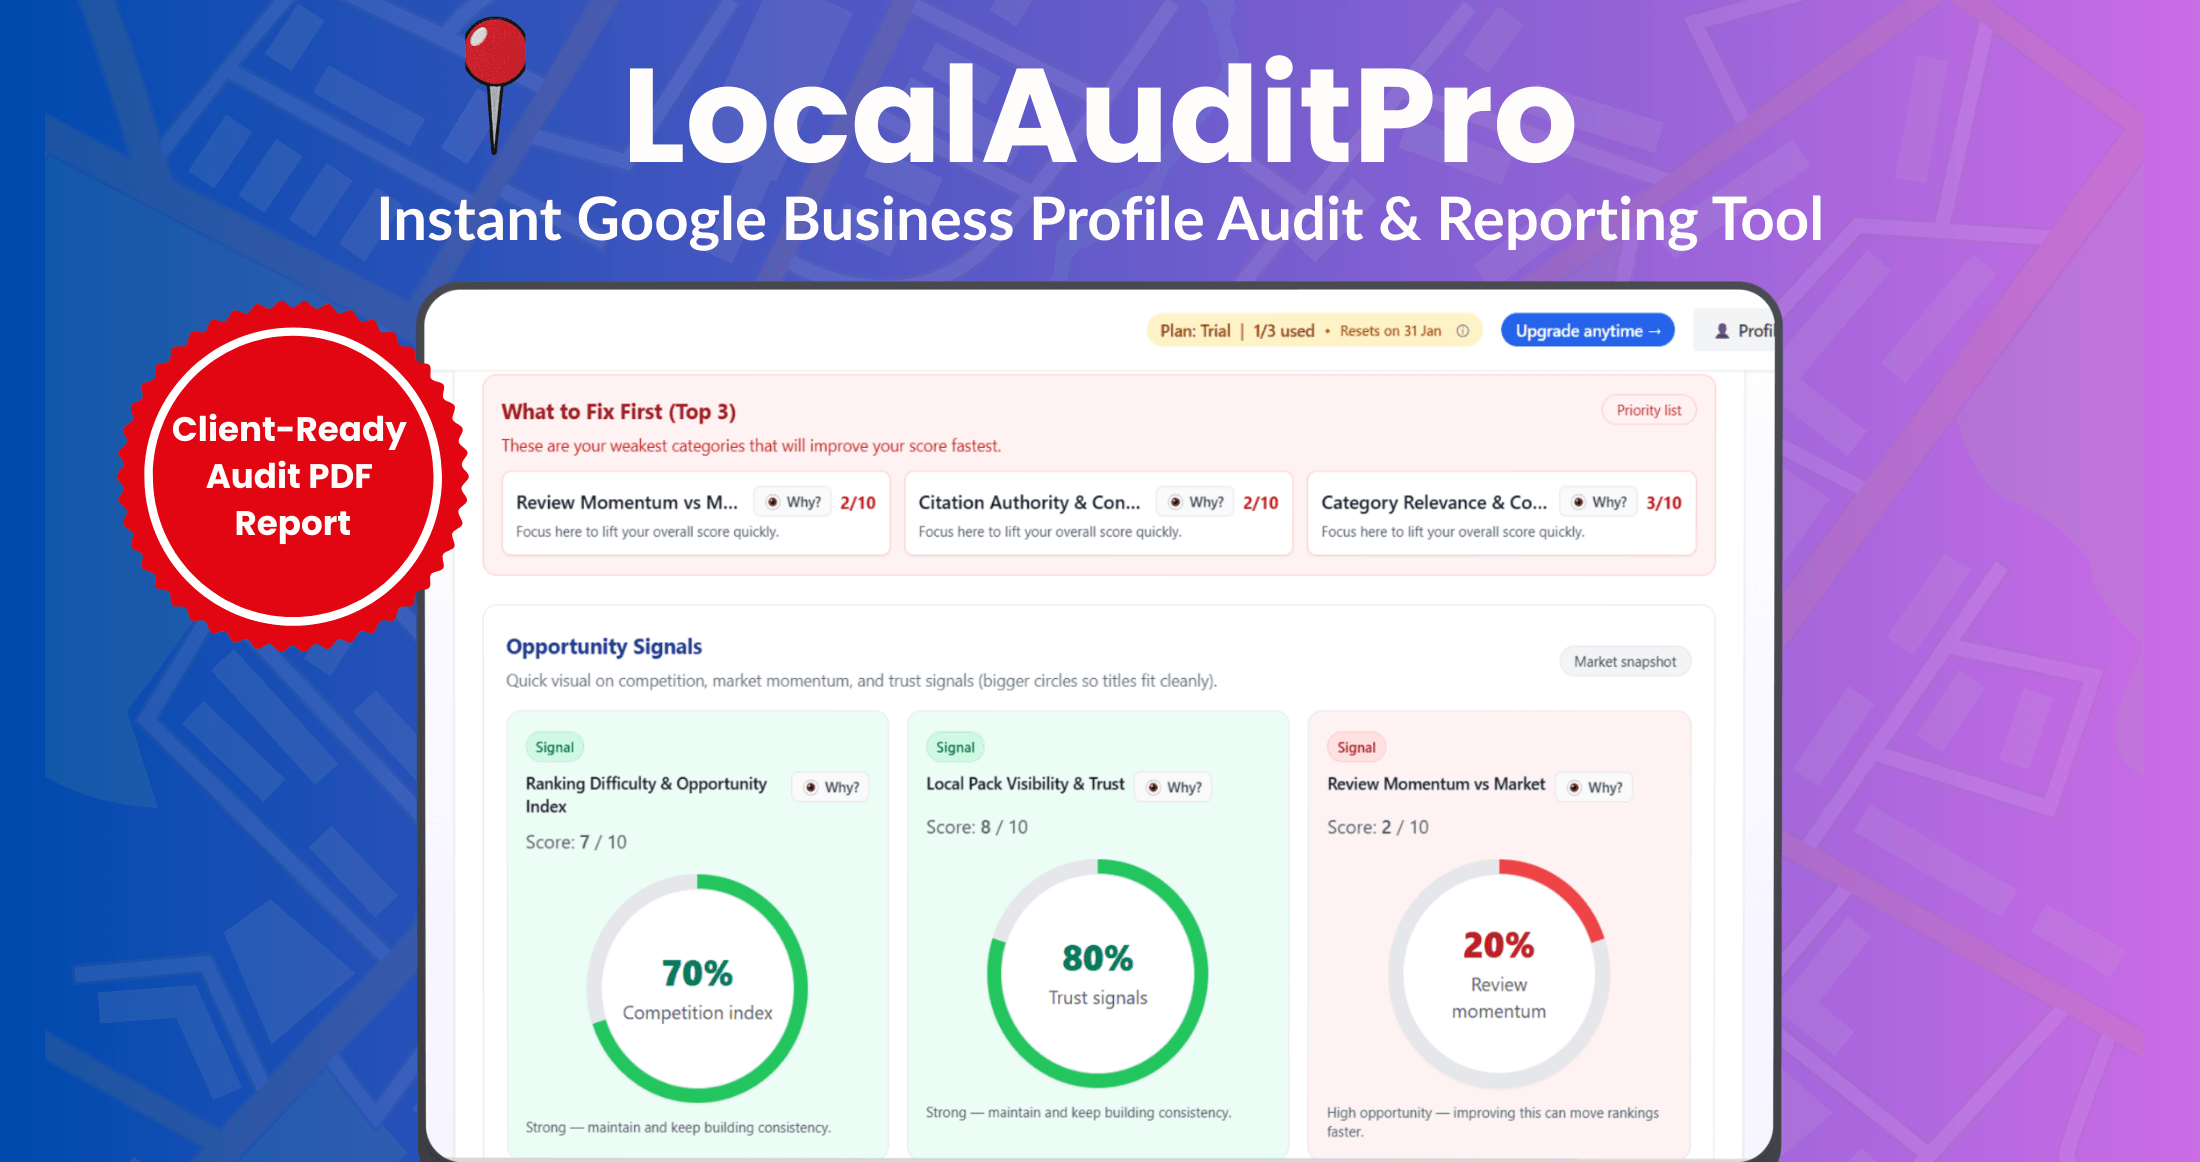This screenshot has height=1162, width=2200.
Task: Click the Plan: Trial usage badge
Action: 1314,331
